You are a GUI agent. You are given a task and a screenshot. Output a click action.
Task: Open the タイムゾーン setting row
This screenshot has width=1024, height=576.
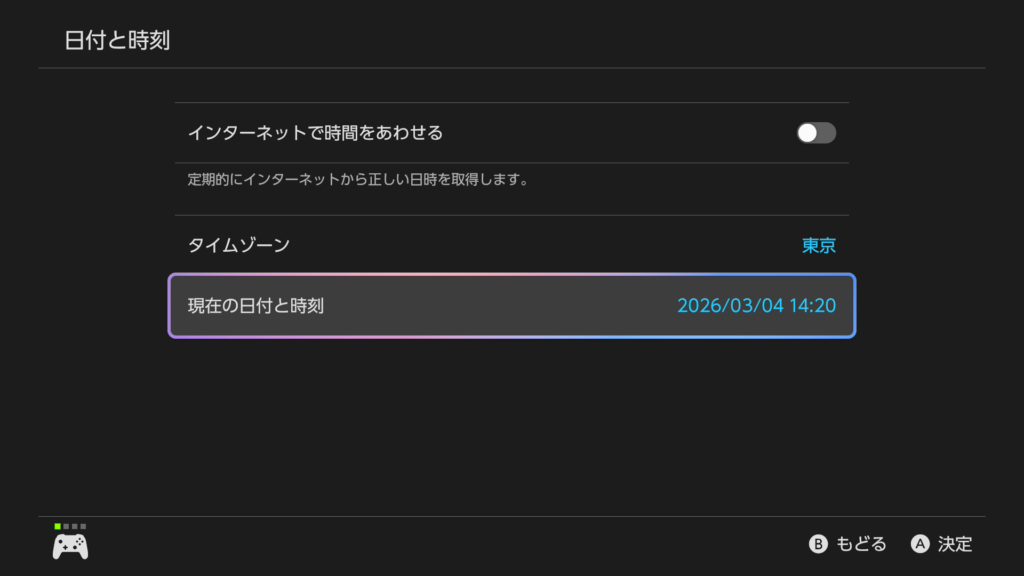pyautogui.click(x=511, y=245)
